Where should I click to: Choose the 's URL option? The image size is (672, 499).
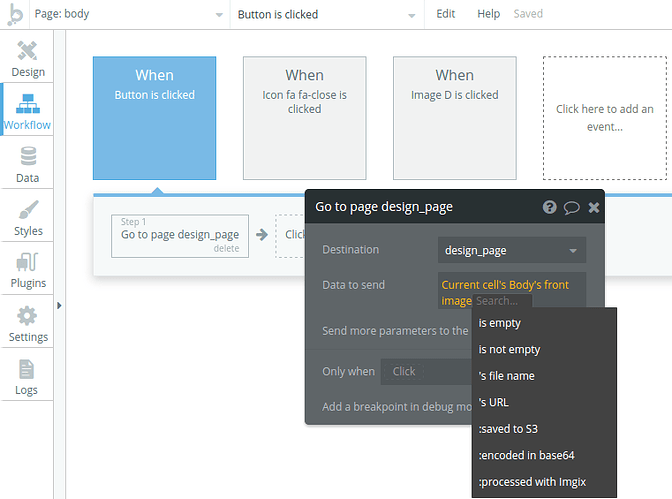point(544,403)
